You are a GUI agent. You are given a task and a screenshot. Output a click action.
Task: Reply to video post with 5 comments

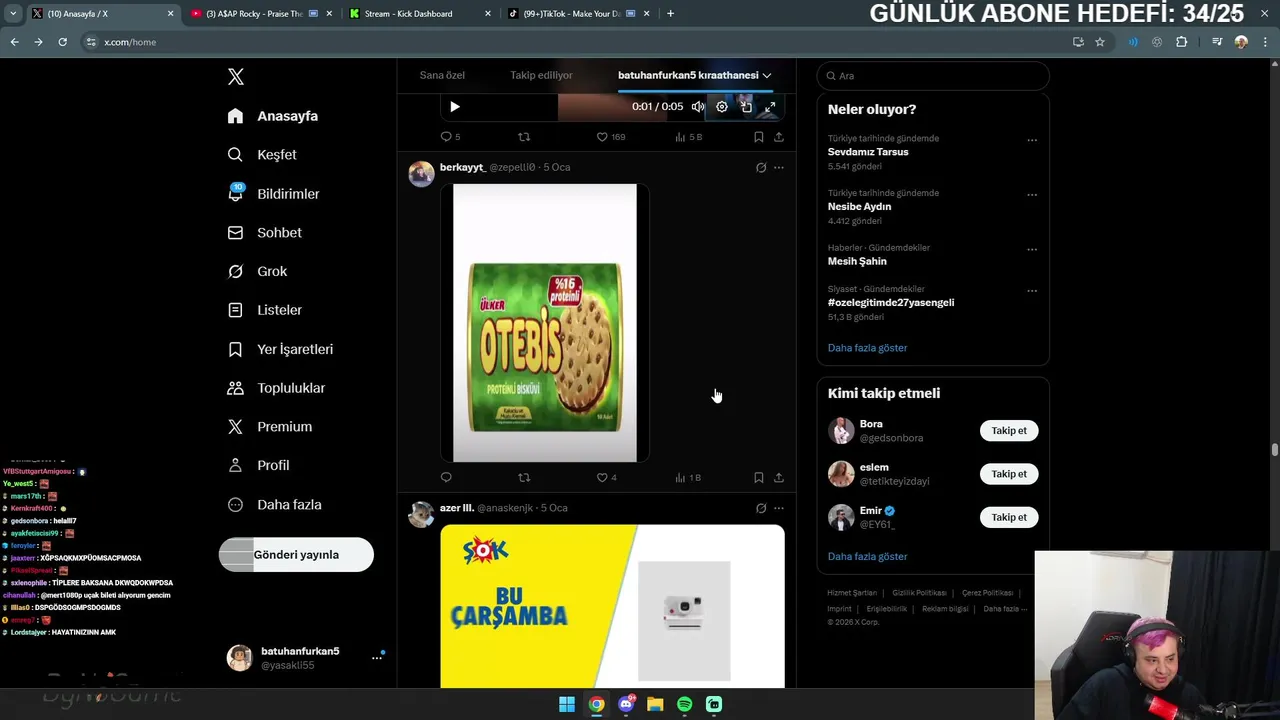[x=450, y=137]
